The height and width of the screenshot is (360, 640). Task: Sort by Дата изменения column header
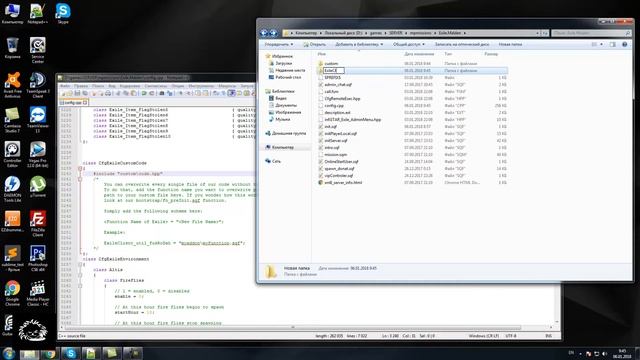tap(419, 54)
